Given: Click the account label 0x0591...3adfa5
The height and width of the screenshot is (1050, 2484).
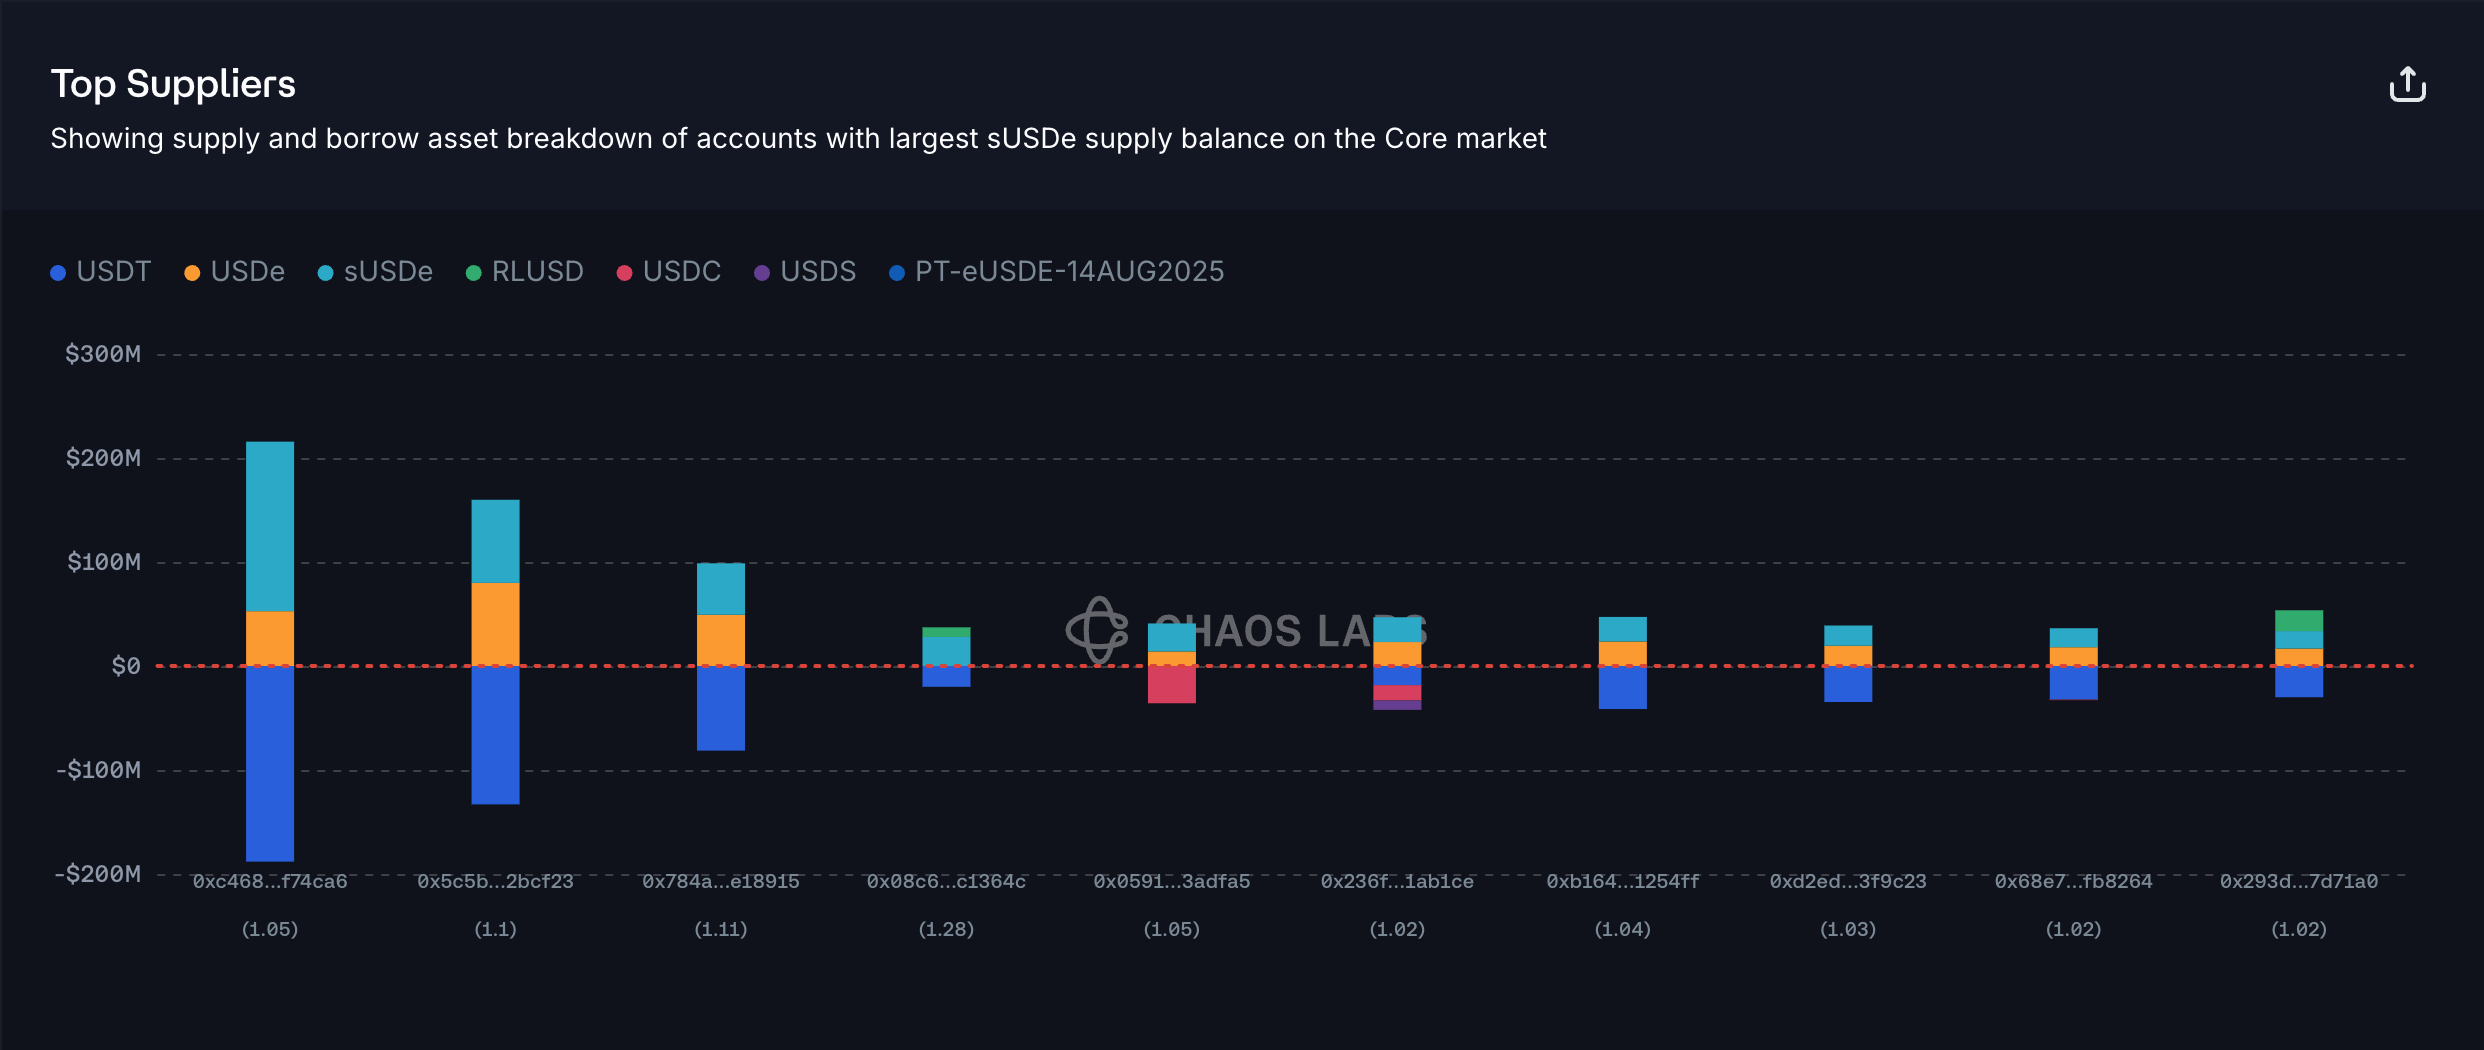Looking at the screenshot, I should point(1172,882).
